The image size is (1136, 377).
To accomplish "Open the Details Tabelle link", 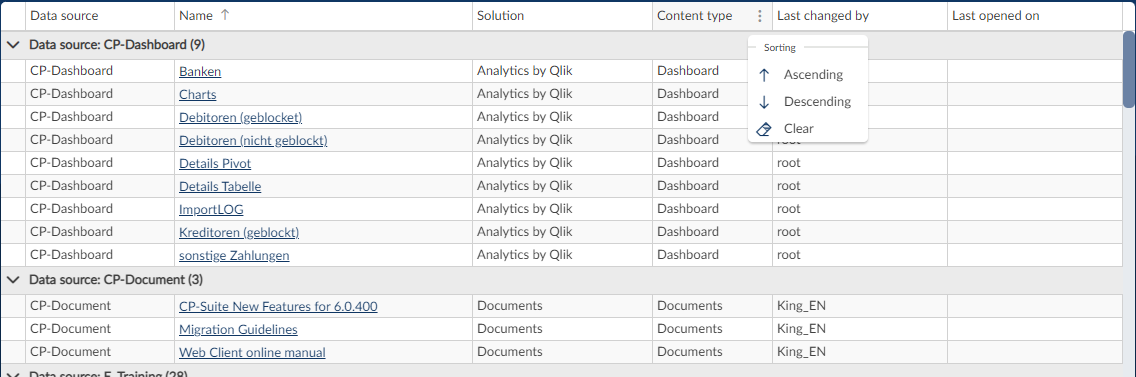I will pos(220,186).
